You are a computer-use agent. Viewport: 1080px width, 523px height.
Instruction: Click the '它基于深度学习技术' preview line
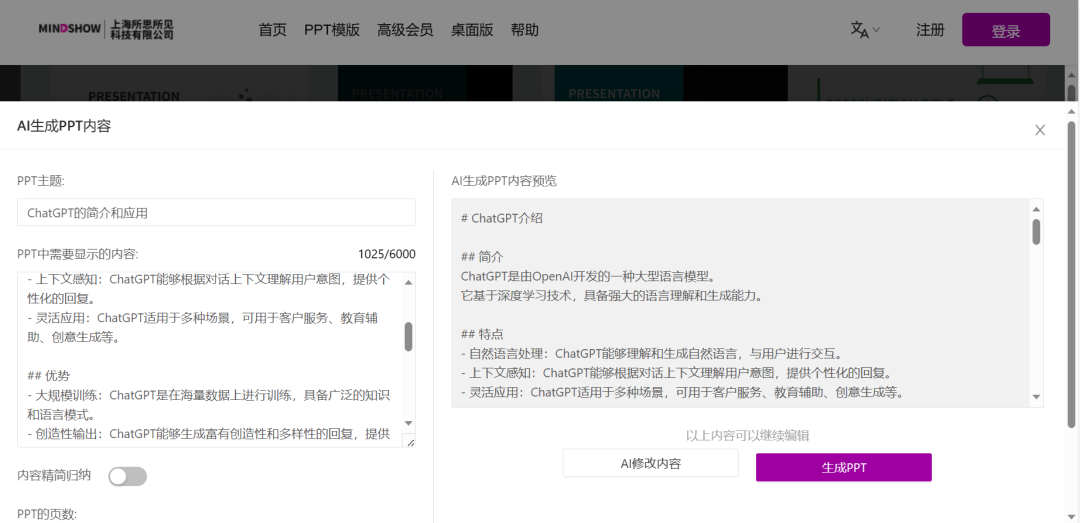tap(615, 296)
